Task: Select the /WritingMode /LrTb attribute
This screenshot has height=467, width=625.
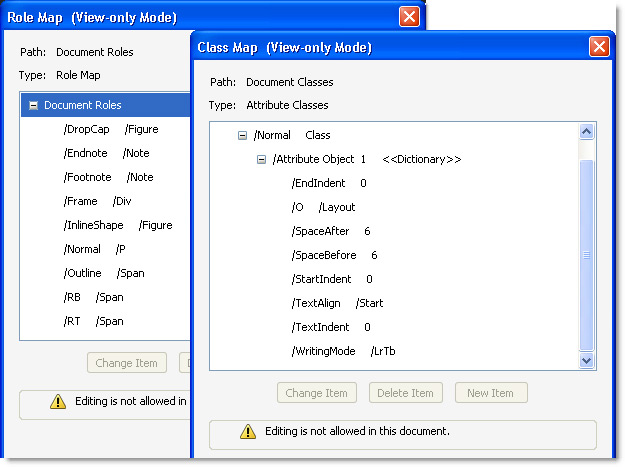Action: click(343, 351)
